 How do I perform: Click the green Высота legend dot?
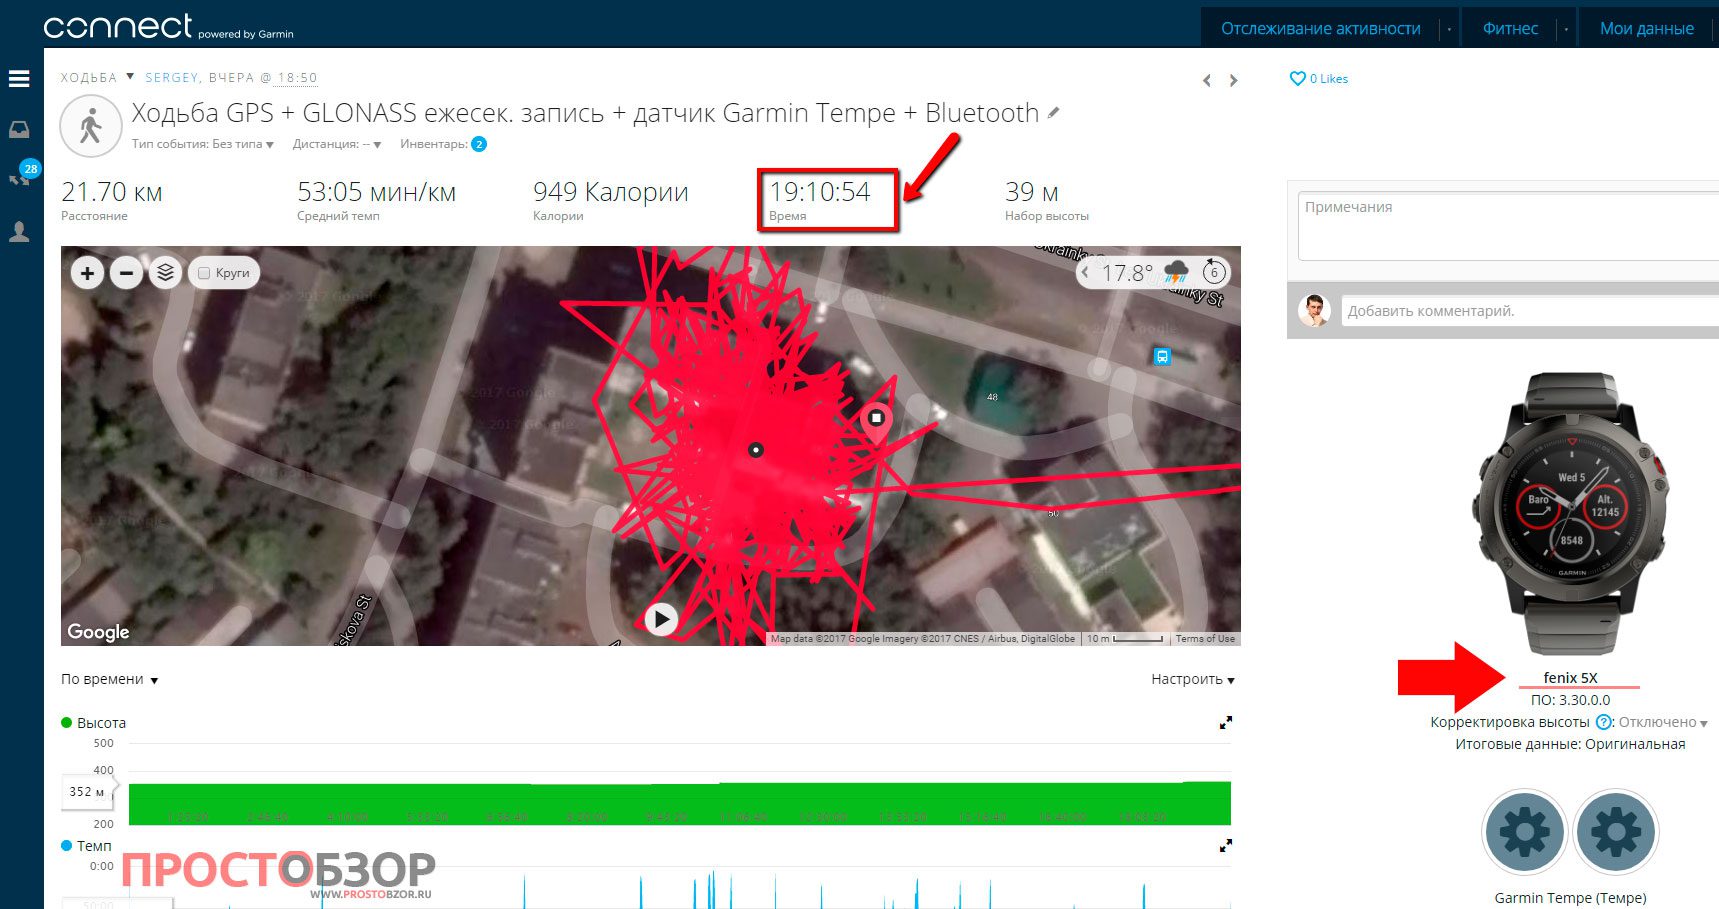67,722
